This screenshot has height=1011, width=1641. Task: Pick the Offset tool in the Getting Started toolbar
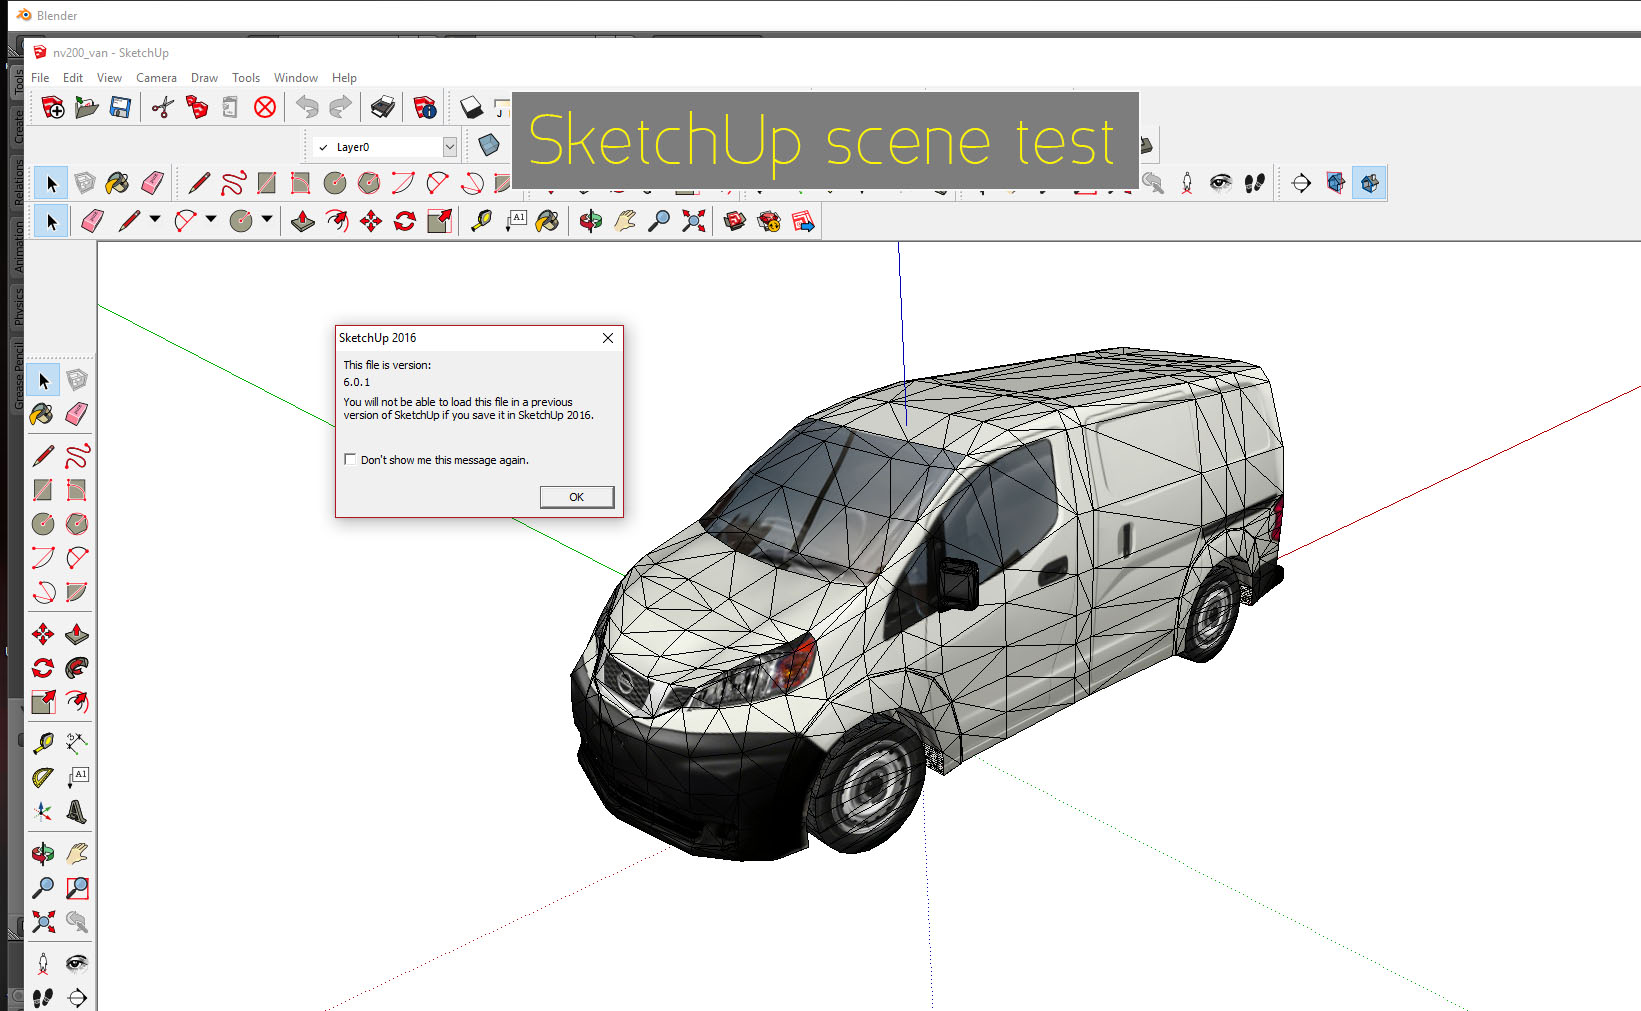pos(337,221)
